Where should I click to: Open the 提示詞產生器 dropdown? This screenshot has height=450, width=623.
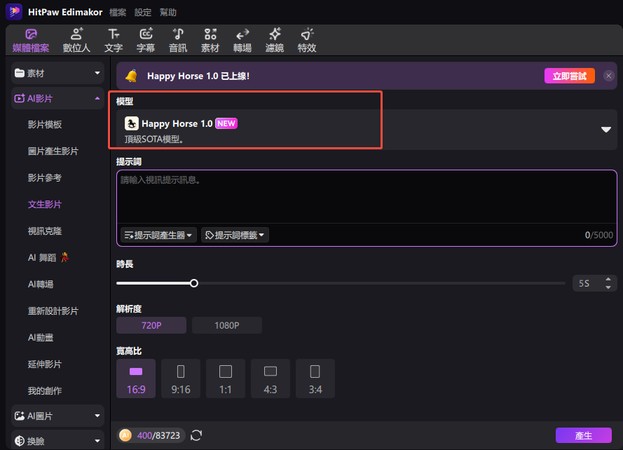[x=158, y=235]
